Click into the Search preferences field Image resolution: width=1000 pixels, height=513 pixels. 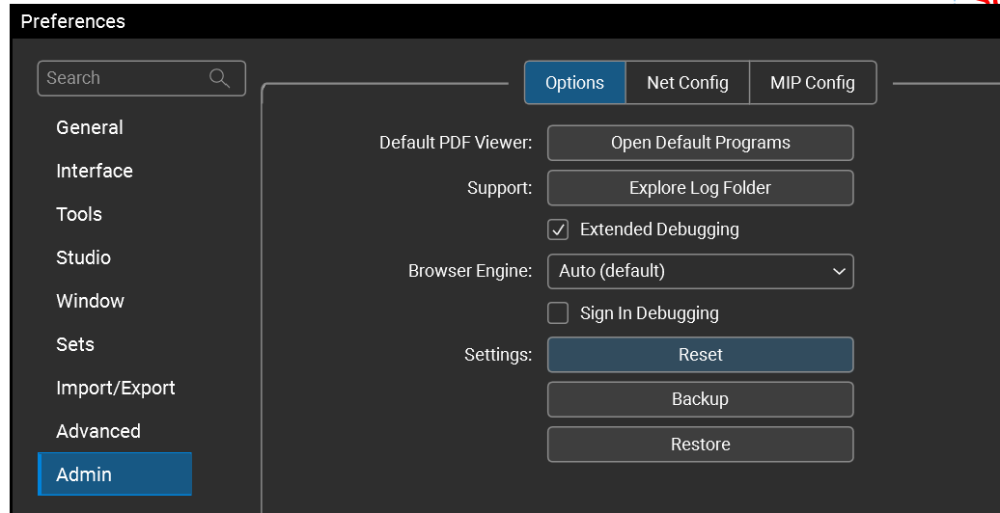(120, 78)
